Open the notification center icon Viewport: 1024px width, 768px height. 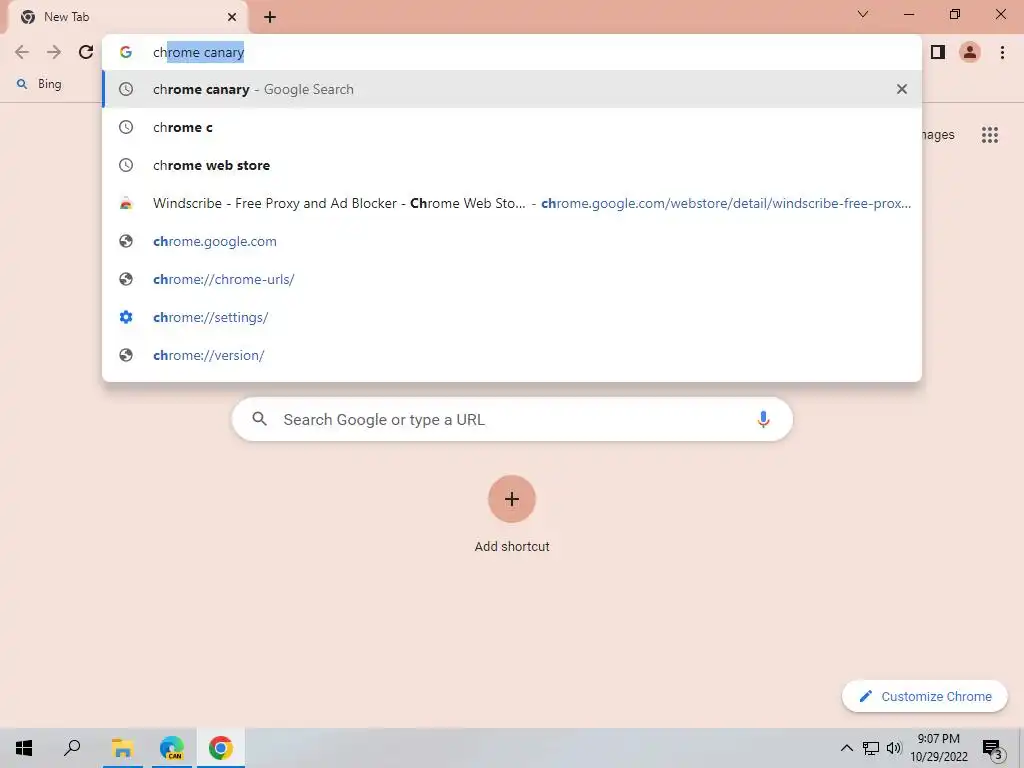point(993,750)
